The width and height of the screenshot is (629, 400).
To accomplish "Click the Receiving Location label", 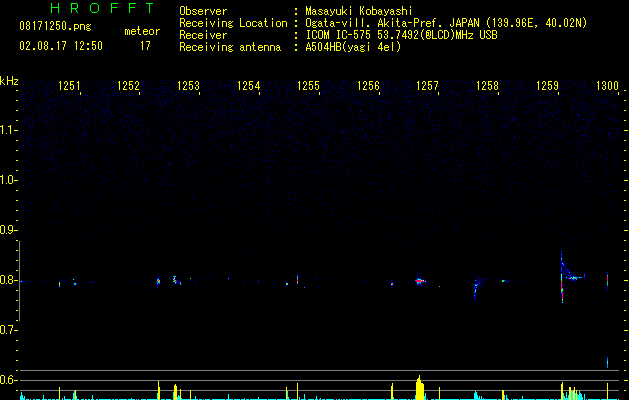I will (x=233, y=23).
